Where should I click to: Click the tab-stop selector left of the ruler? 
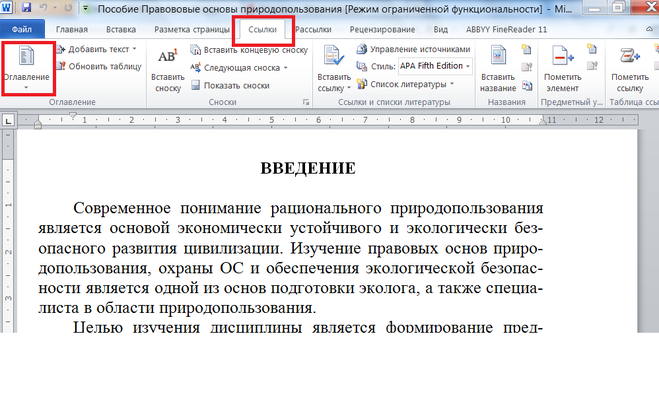[x=9, y=120]
